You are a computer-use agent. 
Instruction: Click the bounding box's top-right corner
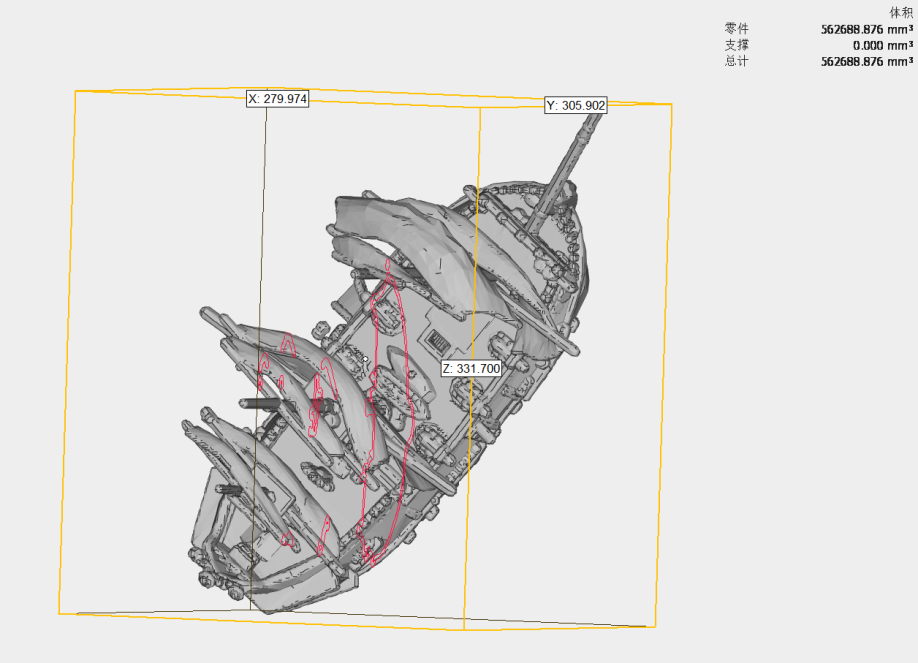(x=671, y=103)
